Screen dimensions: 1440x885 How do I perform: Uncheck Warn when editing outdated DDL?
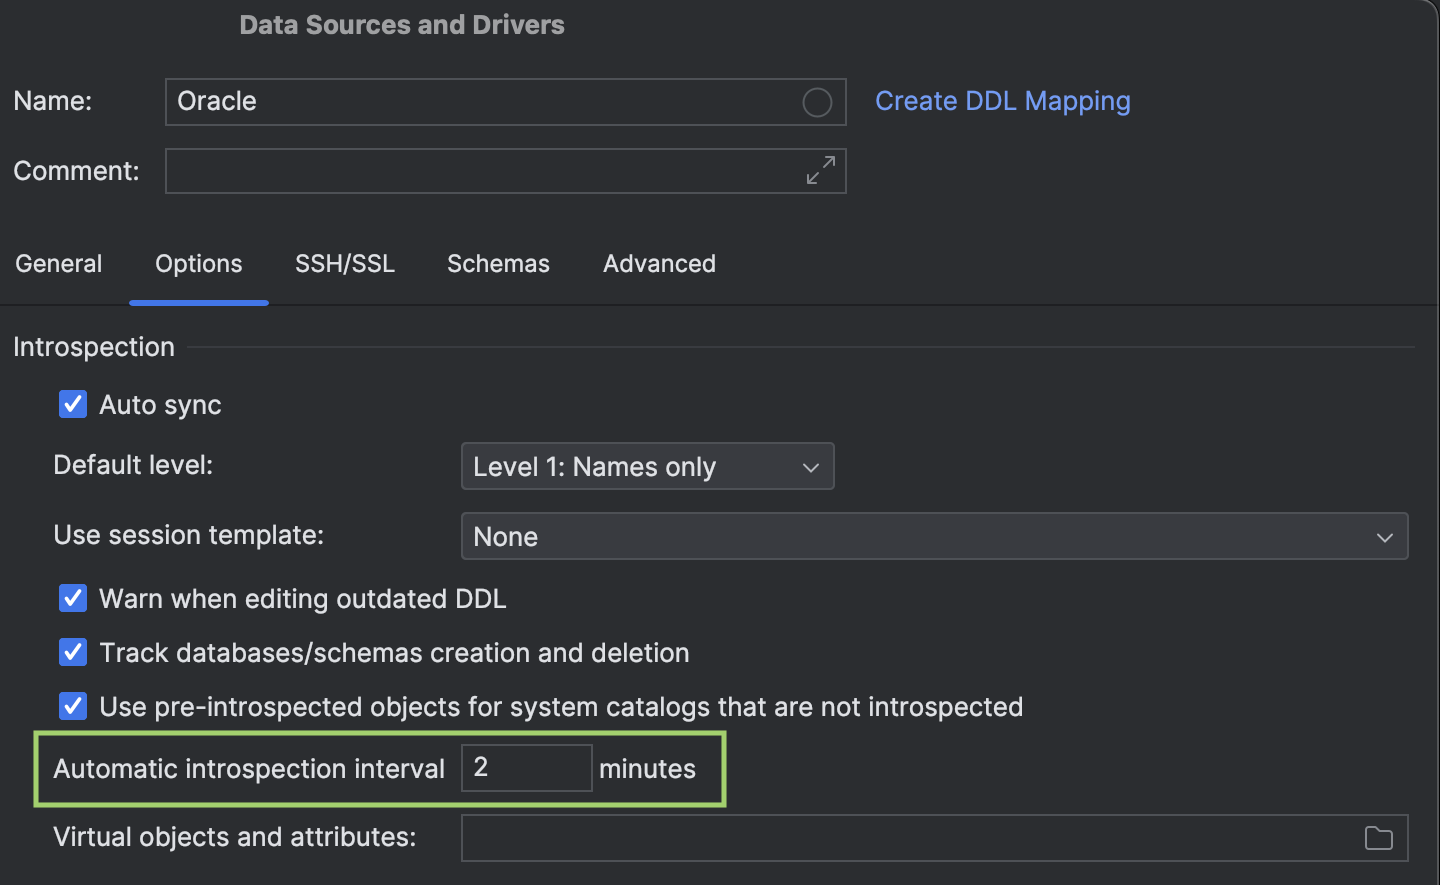click(x=72, y=598)
